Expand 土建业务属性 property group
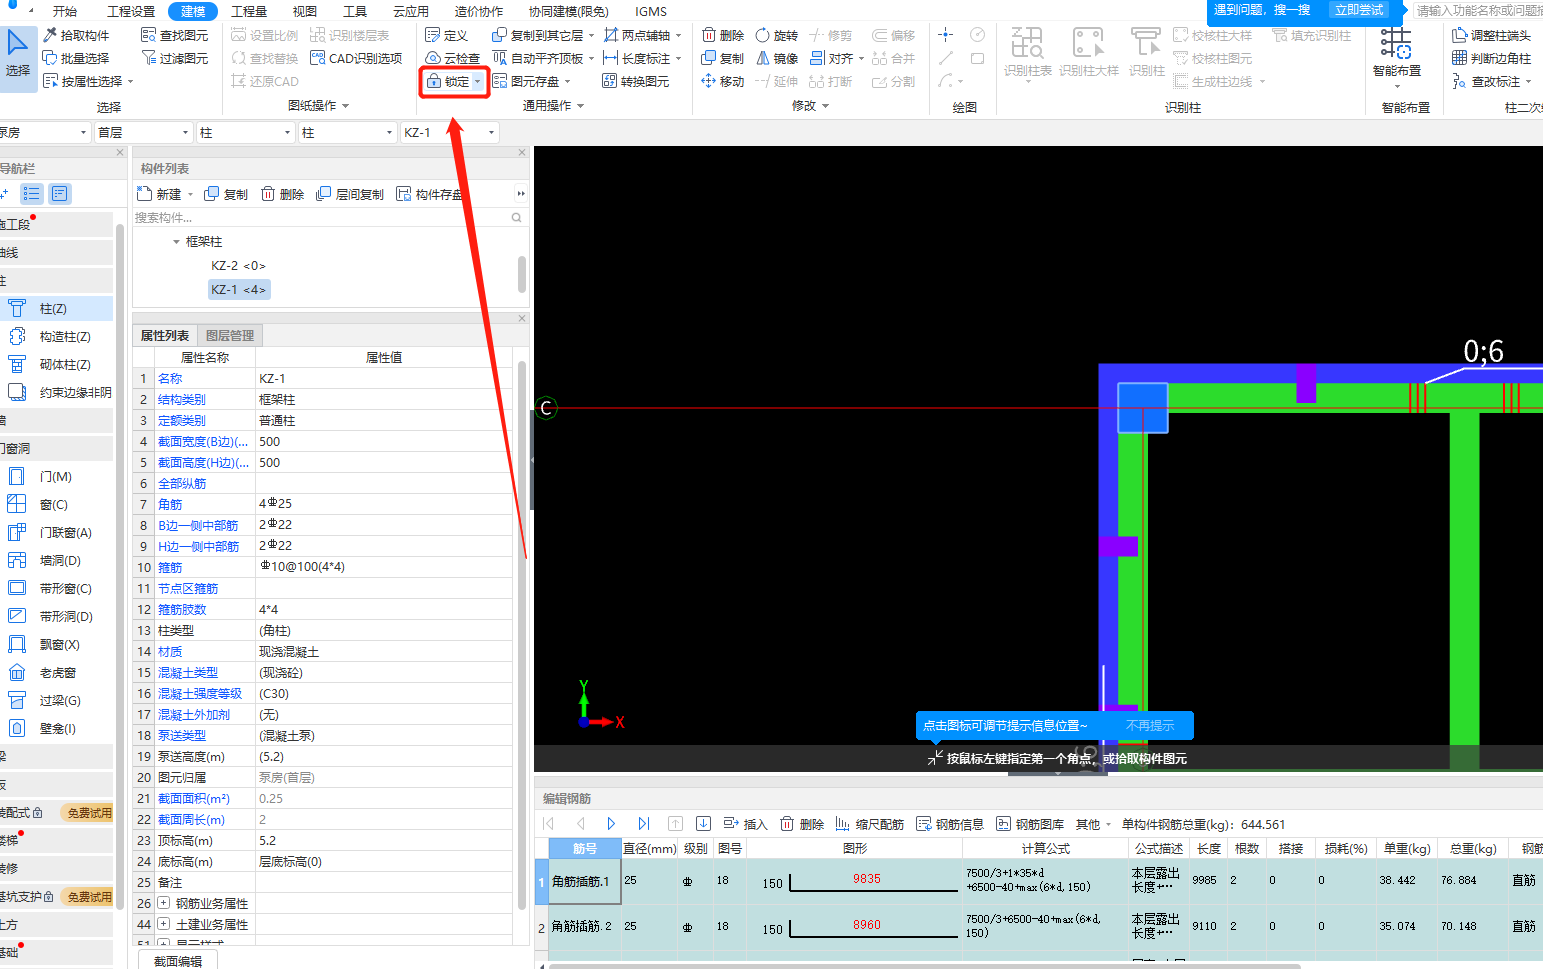 pos(163,924)
